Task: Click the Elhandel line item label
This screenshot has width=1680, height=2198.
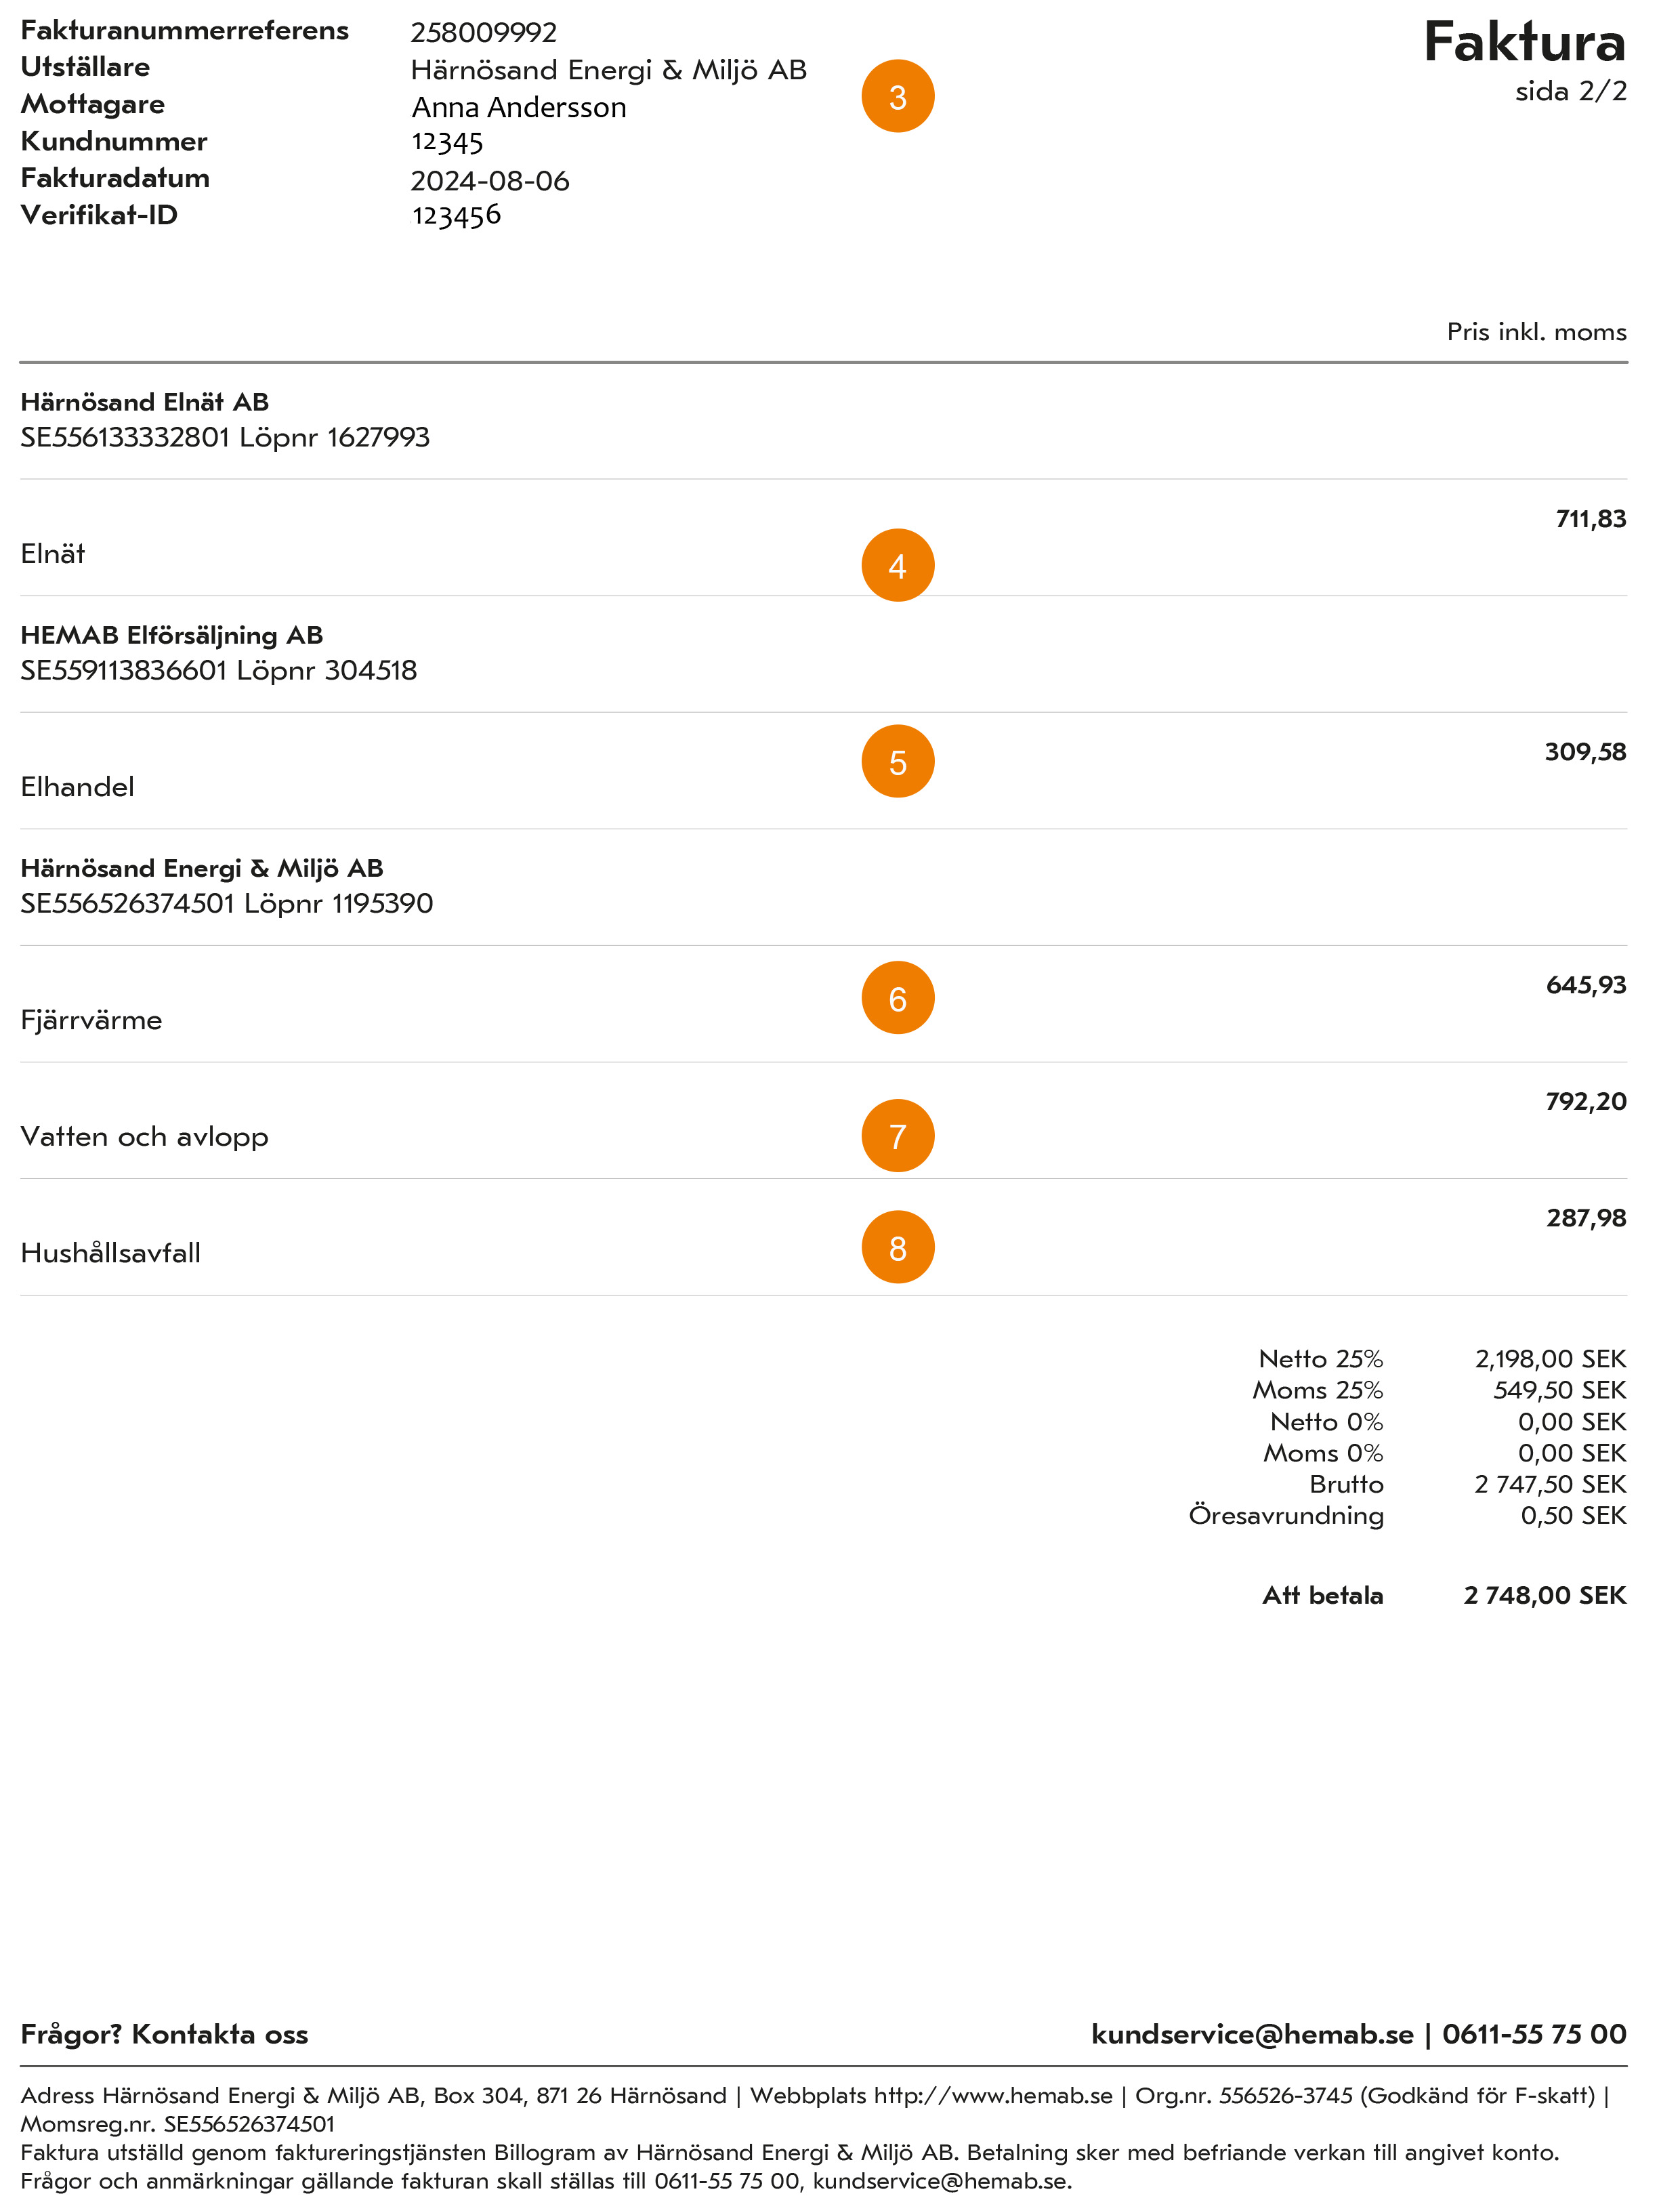Action: [77, 787]
